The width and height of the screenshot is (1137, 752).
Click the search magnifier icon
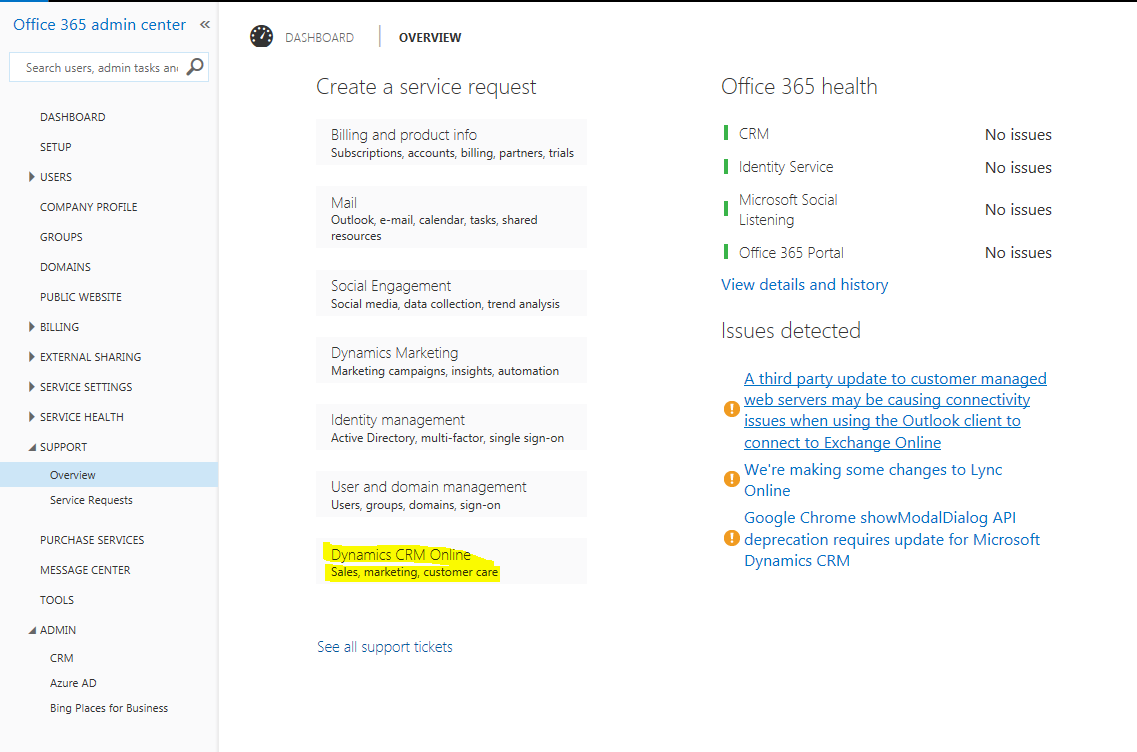(195, 67)
